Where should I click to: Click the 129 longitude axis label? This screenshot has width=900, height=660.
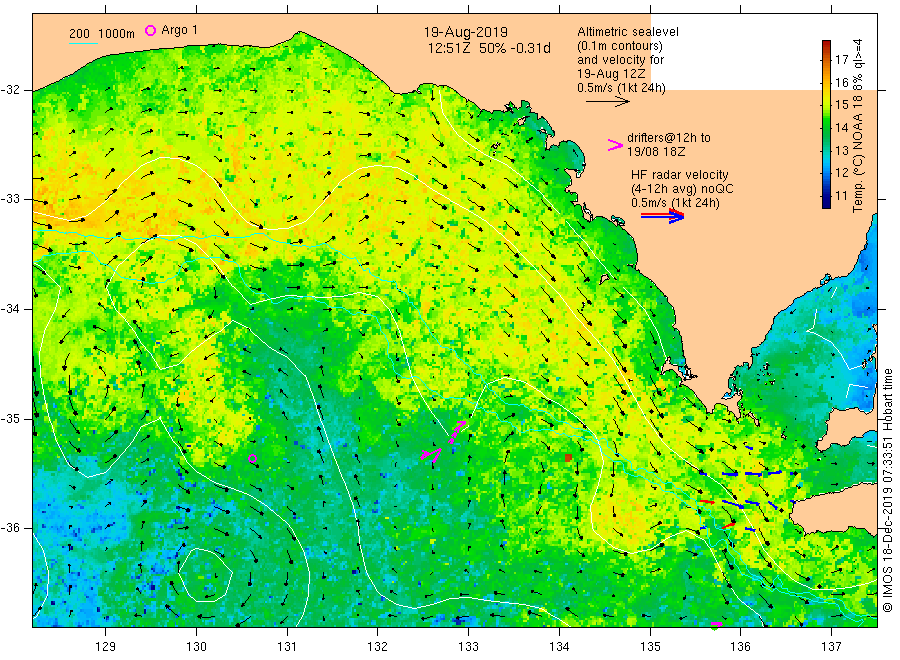106,647
